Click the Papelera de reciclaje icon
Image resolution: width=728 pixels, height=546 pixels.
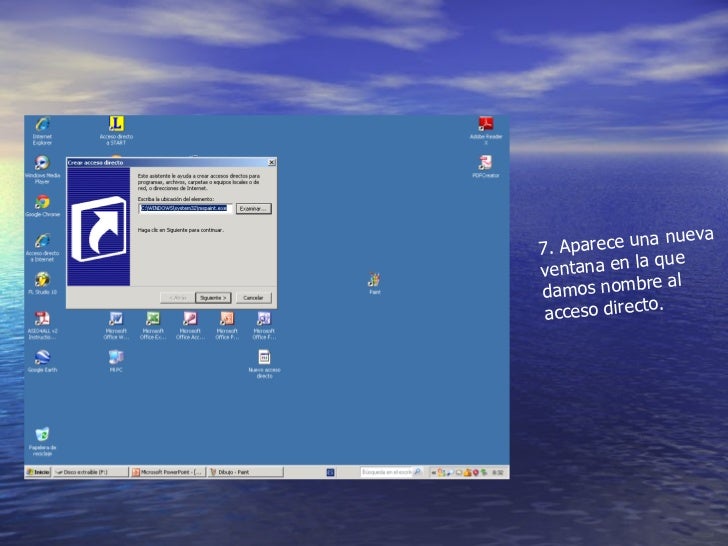(x=41, y=435)
